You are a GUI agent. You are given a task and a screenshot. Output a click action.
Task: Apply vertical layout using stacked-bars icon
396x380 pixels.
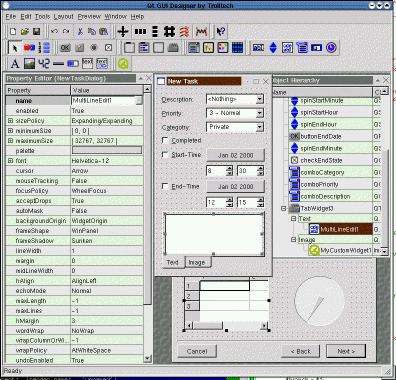[155, 32]
